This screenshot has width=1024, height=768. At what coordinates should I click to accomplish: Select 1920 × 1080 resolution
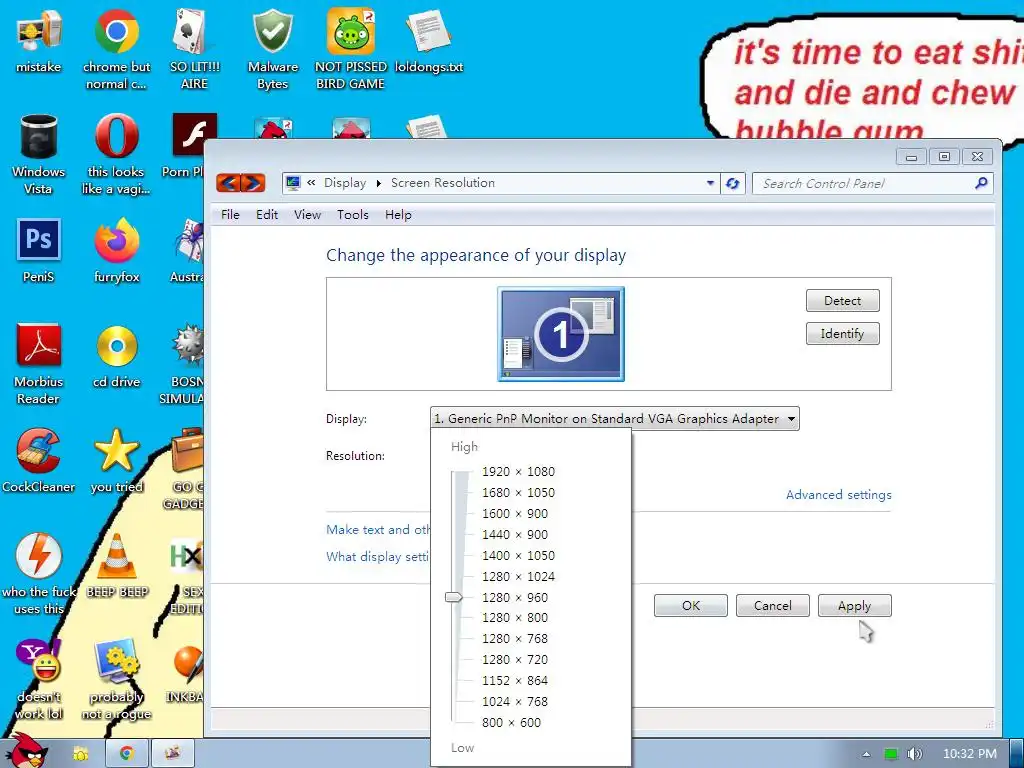(x=519, y=472)
